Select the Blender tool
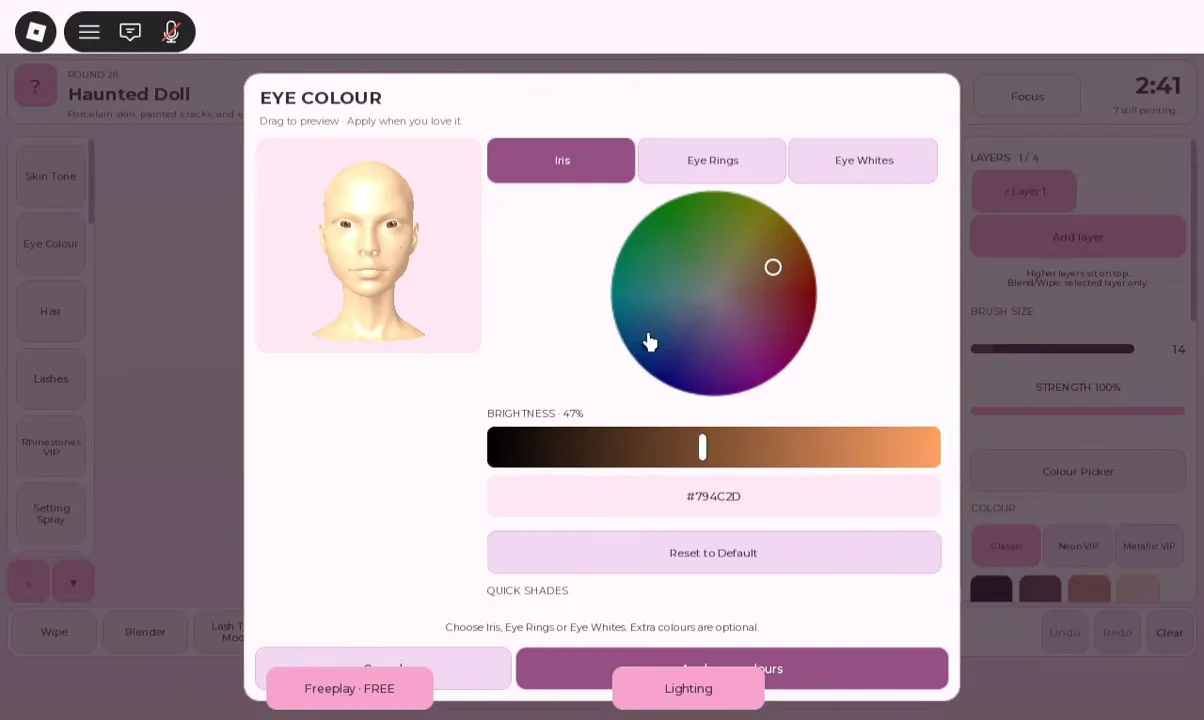This screenshot has width=1204, height=720. 145,632
